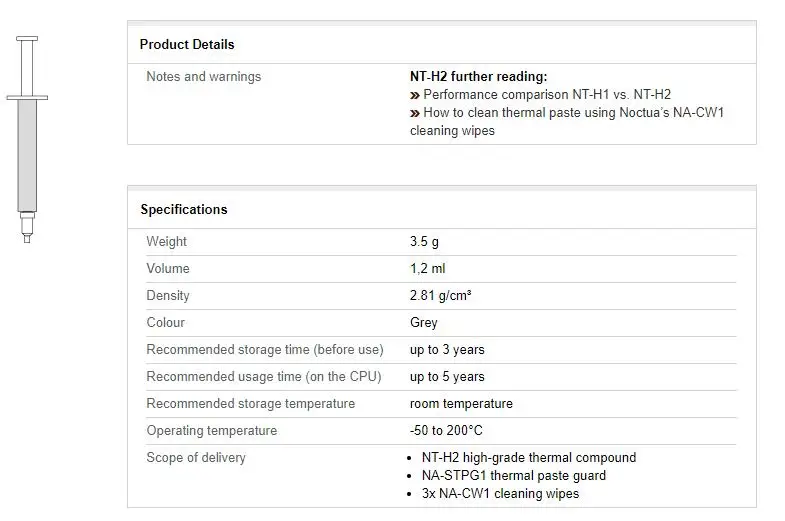Select the "Notes and warnings" label
Image resolution: width=785 pixels, height=521 pixels.
click(204, 76)
